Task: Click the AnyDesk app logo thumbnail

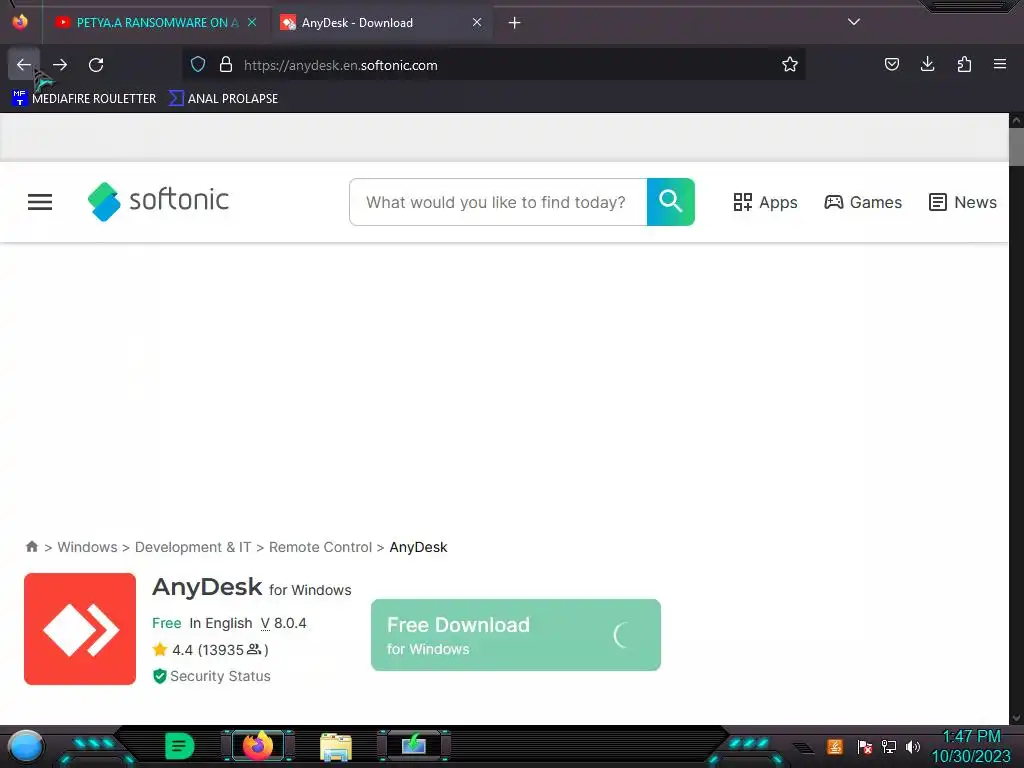Action: click(80, 629)
